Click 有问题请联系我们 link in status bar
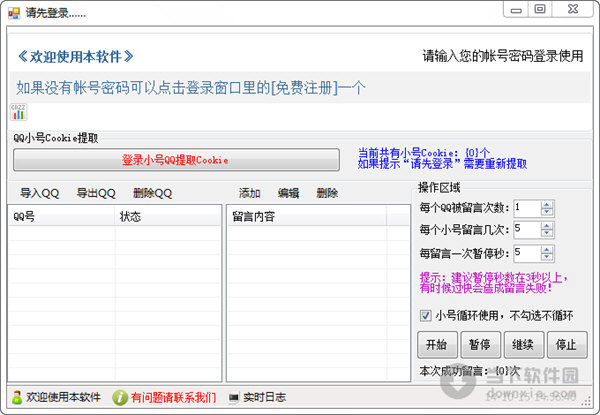 (173, 398)
